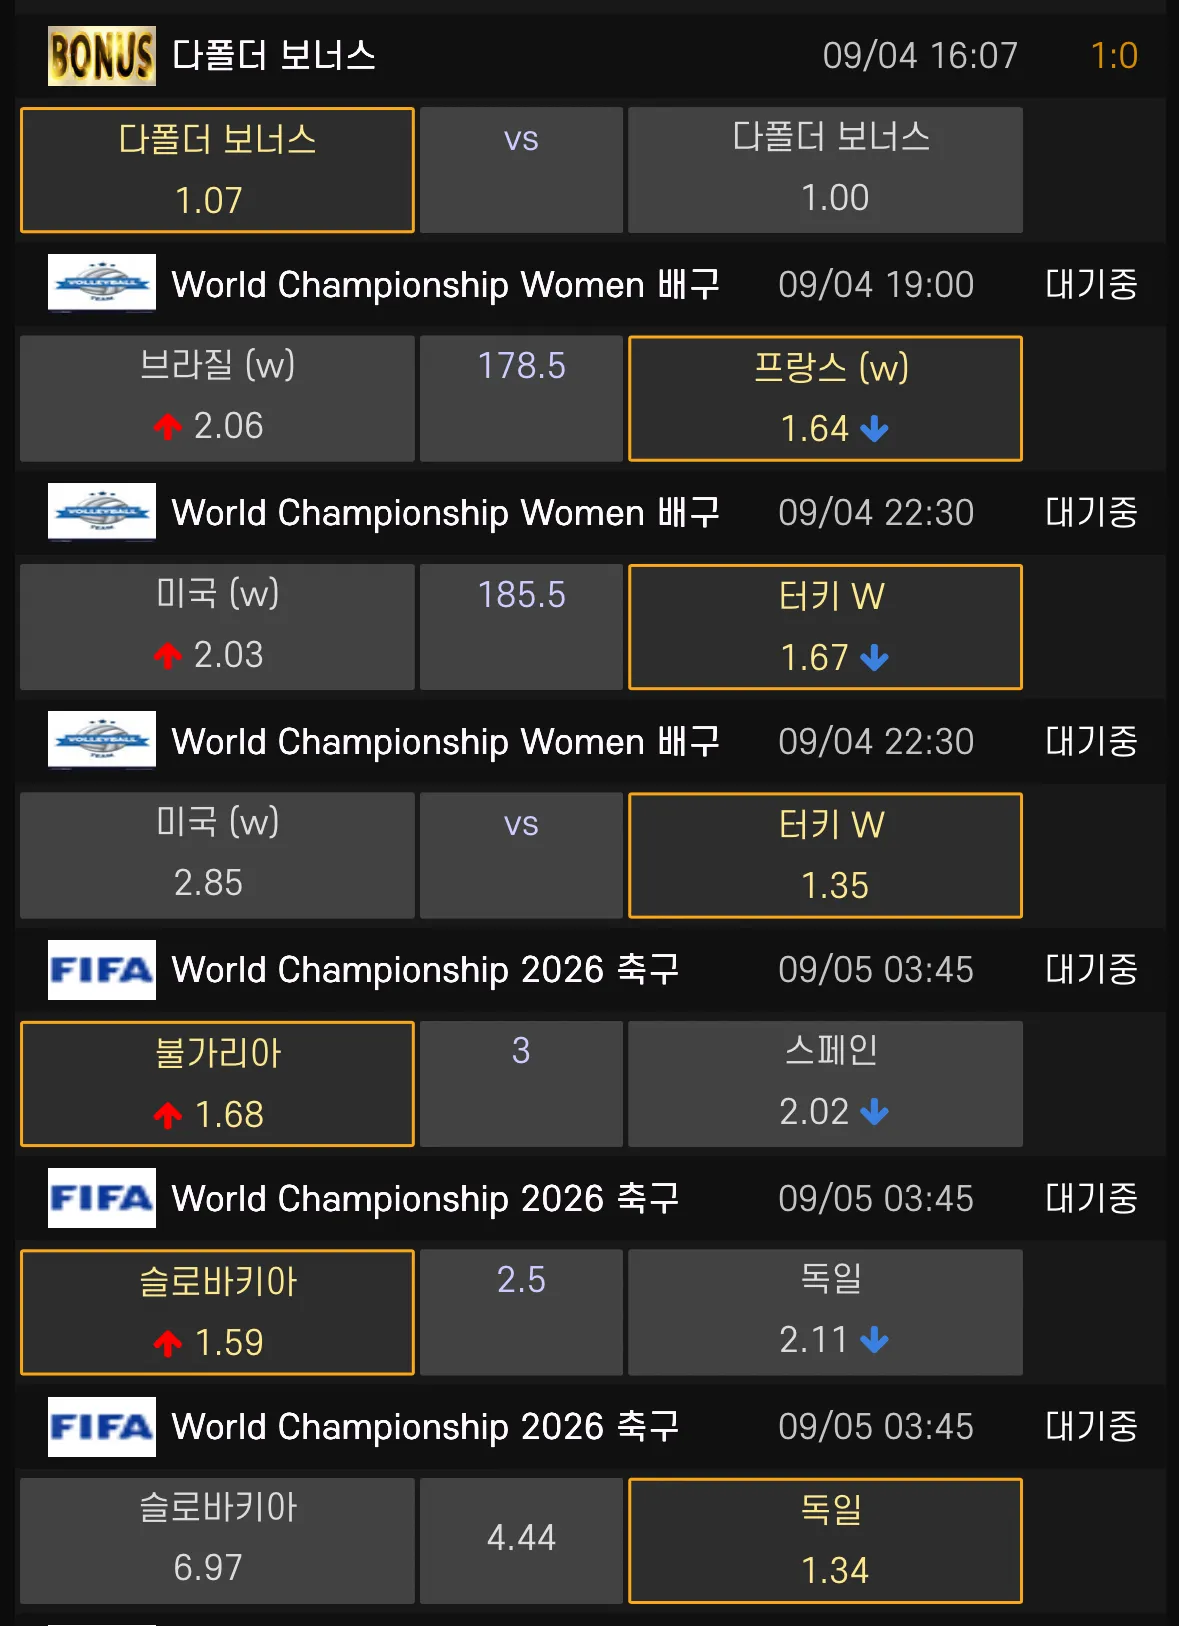Click the red up arrow next to 2.06
This screenshot has height=1626, width=1179.
pos(168,427)
